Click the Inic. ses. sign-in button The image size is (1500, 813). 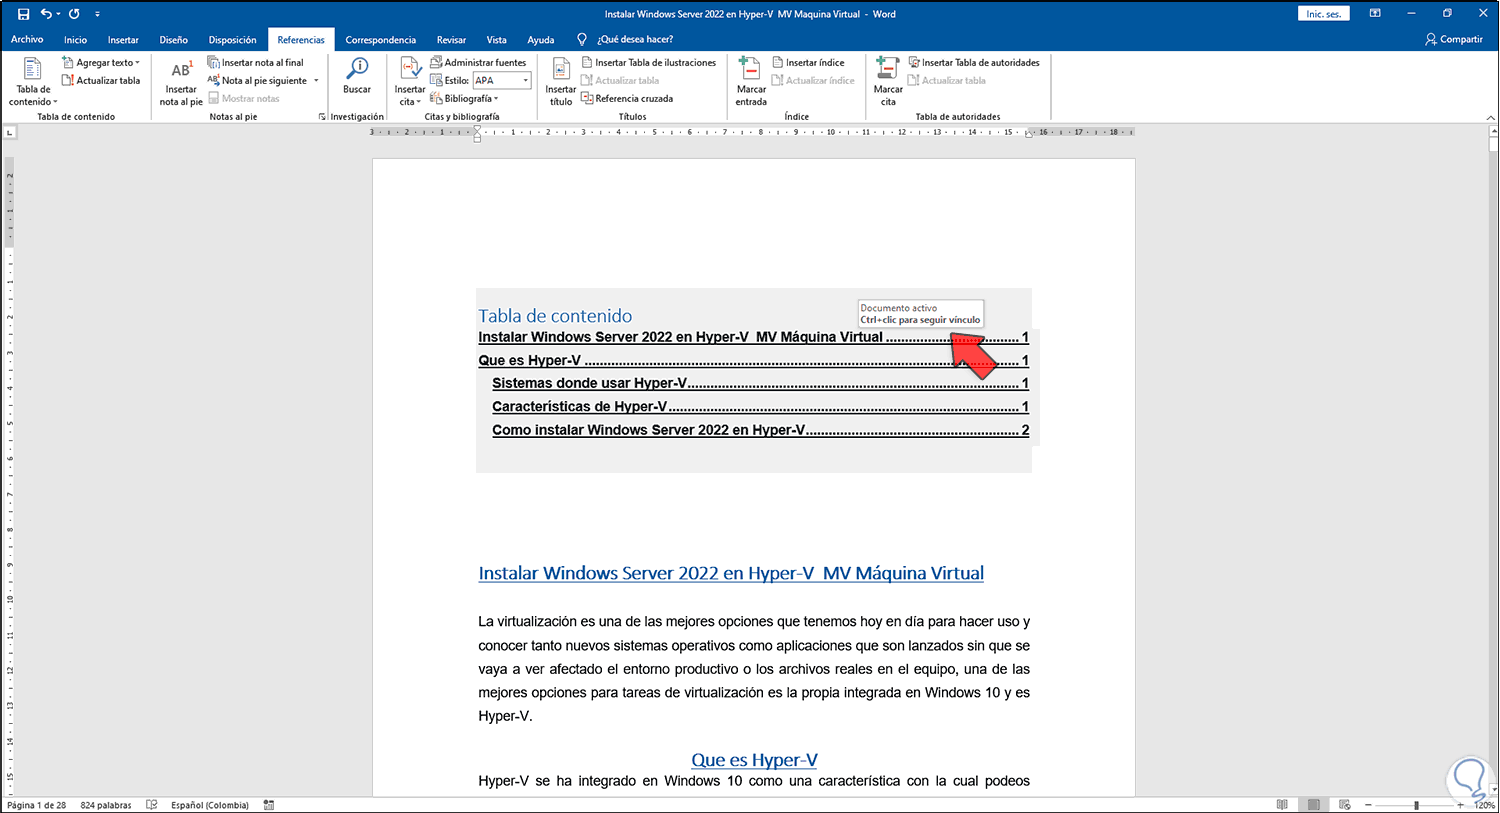coord(1323,14)
